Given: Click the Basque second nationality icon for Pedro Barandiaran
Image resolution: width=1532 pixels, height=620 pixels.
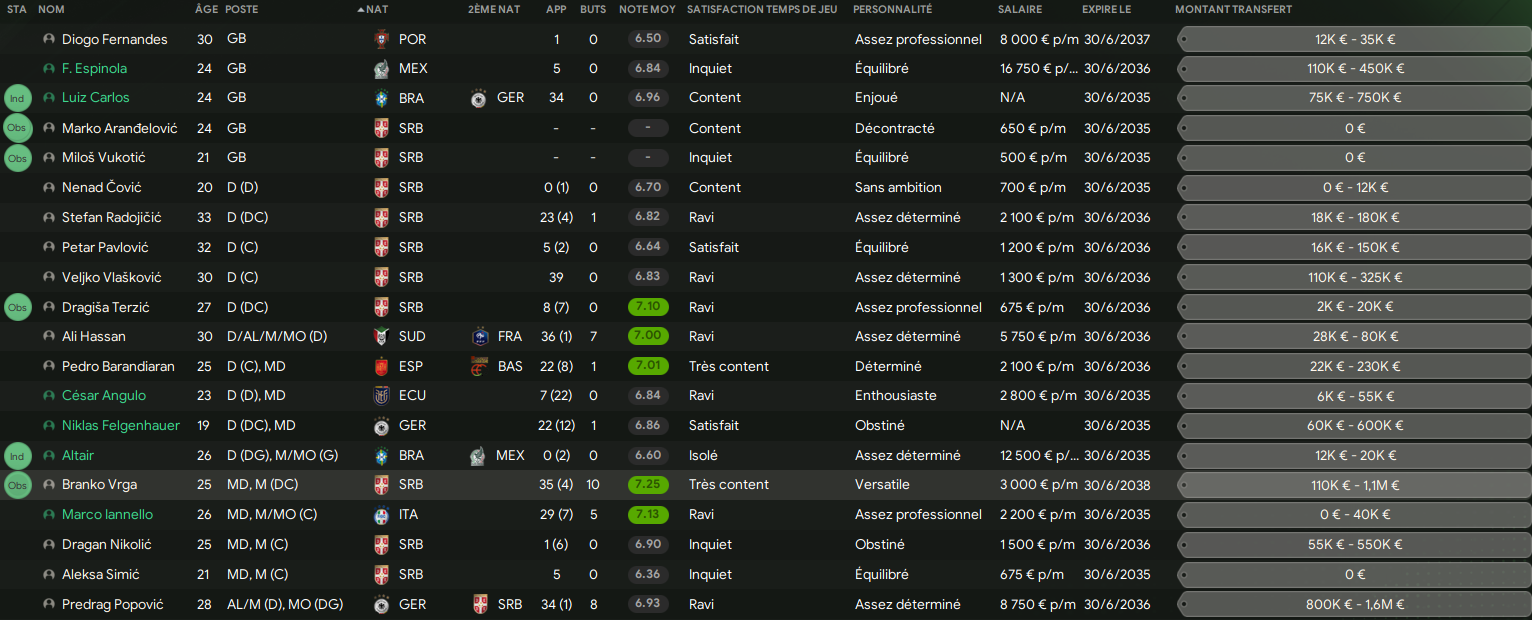Looking at the screenshot, I should tap(479, 366).
